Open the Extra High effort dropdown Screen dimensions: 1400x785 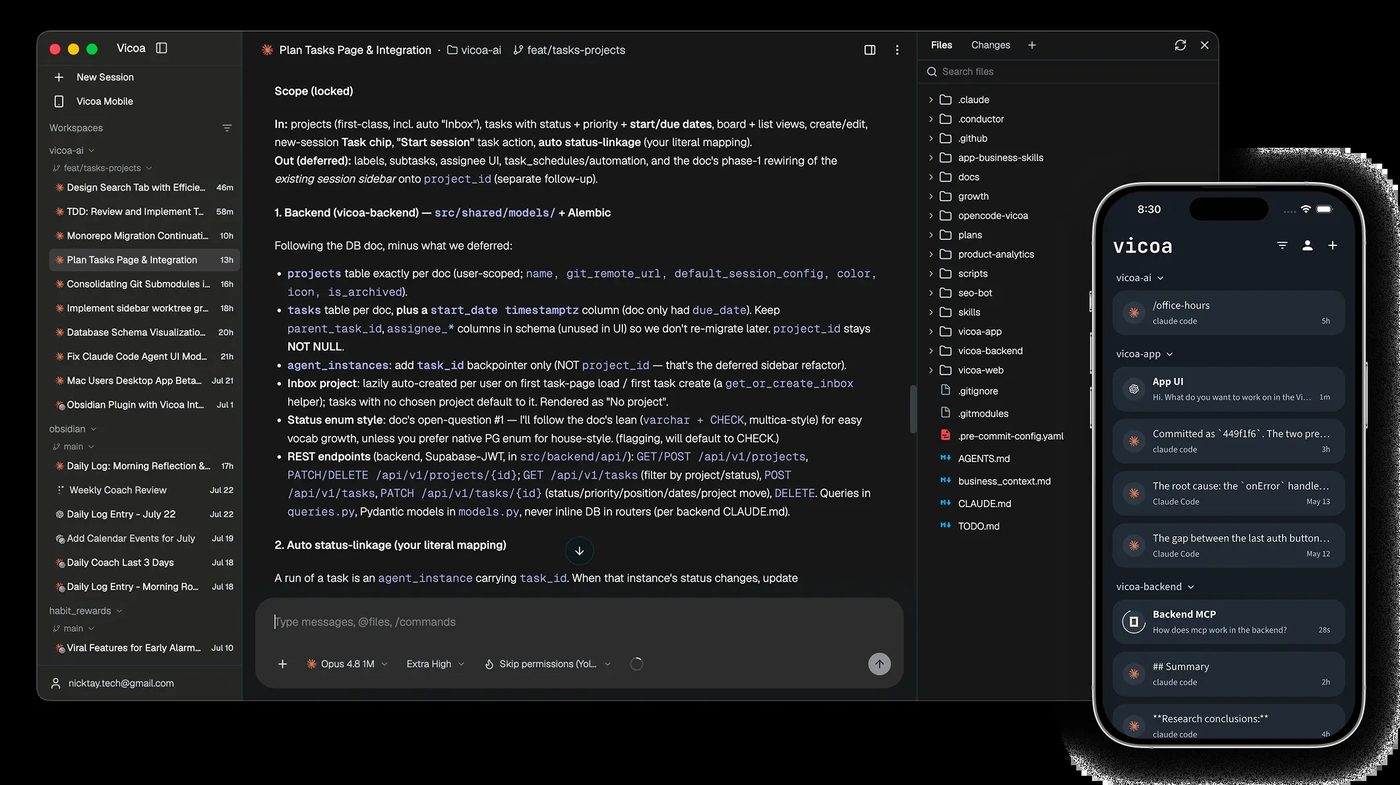click(x=435, y=664)
